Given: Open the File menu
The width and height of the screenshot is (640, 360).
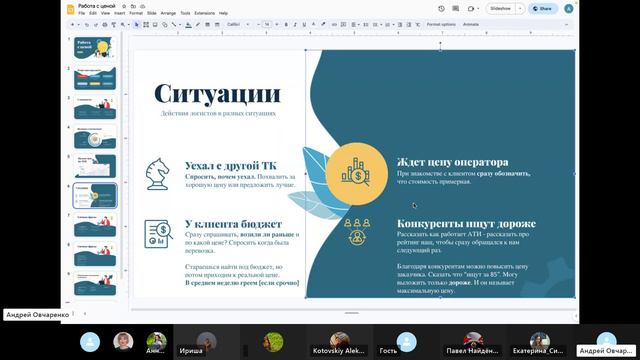Looking at the screenshot, I should [82, 13].
